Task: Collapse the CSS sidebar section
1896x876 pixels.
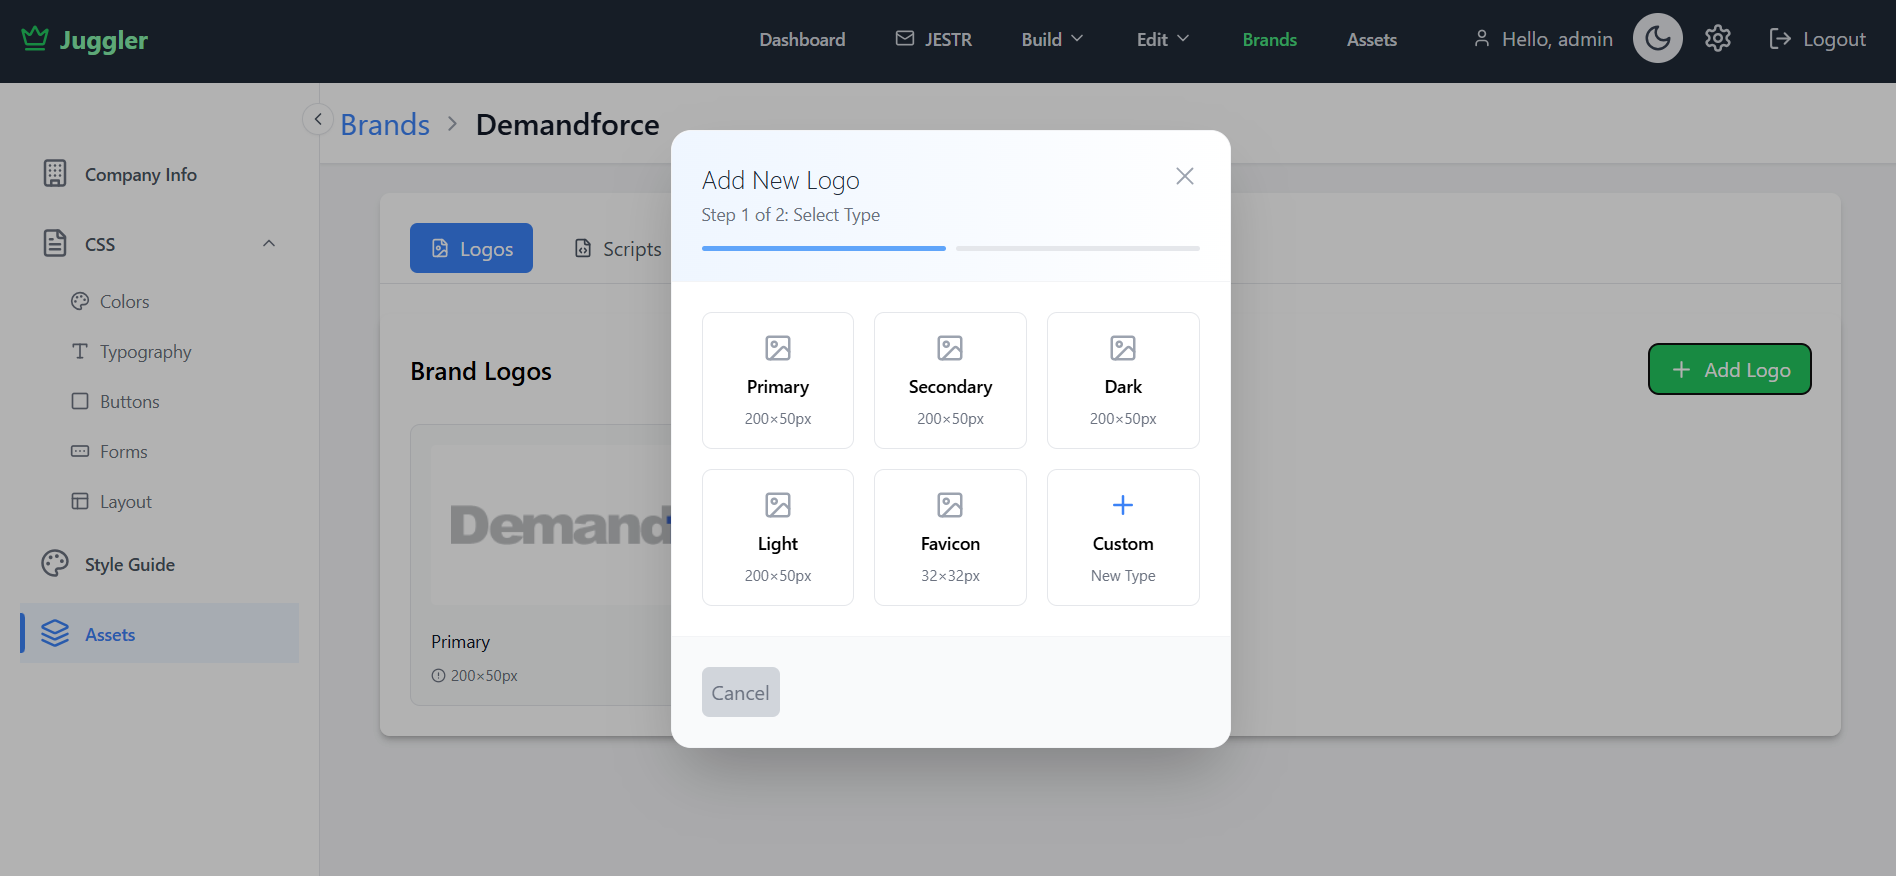Action: click(x=268, y=244)
